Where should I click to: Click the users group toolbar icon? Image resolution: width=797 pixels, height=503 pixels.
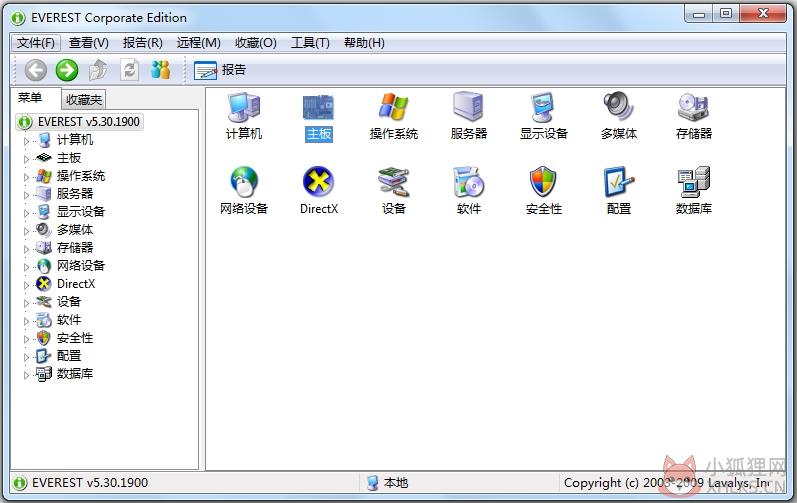(161, 70)
